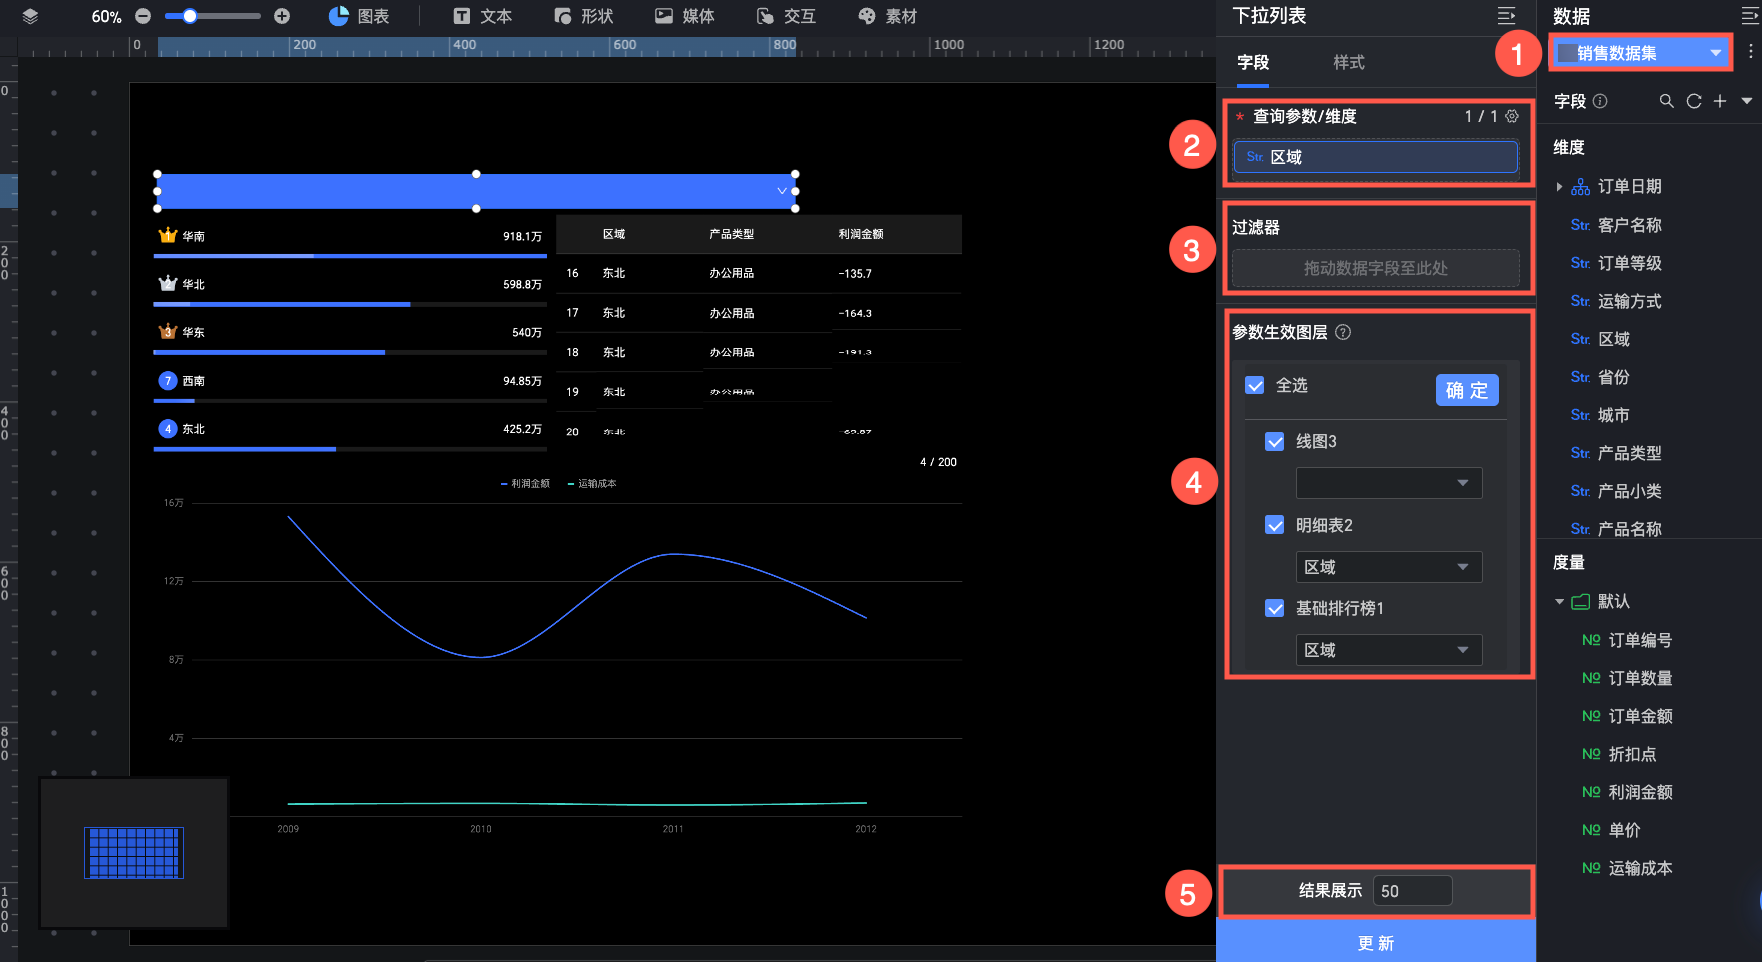Open the 媒体 media menu
This screenshot has width=1762, height=962.
[x=685, y=16]
